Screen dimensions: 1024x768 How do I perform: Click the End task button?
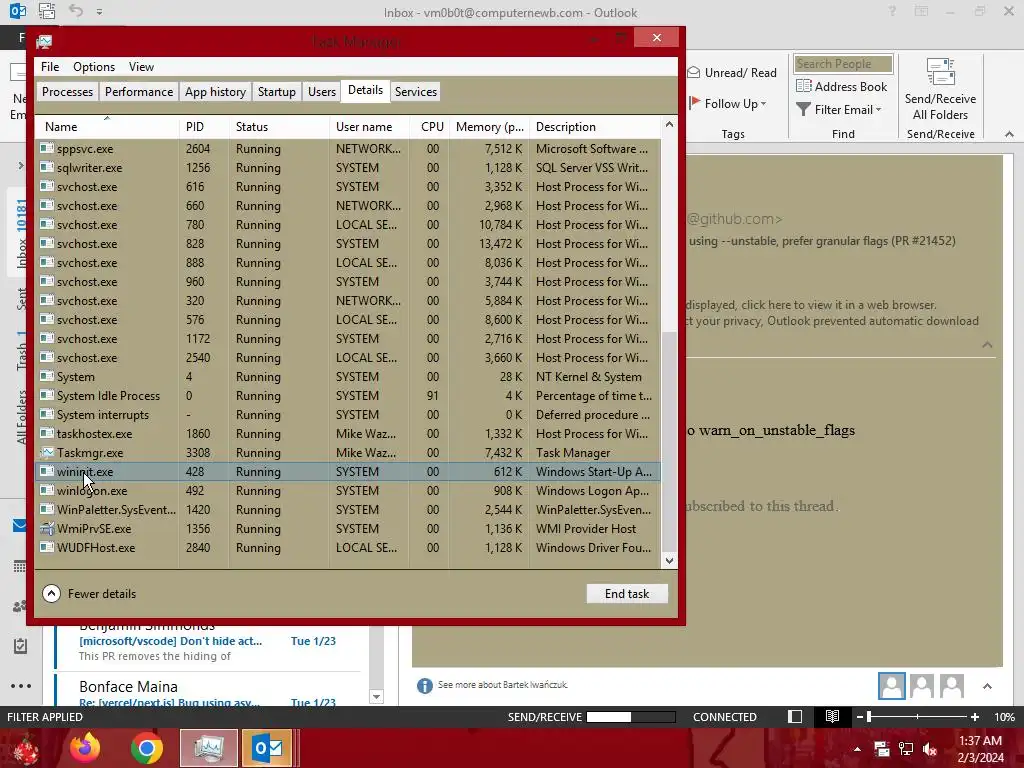click(627, 594)
